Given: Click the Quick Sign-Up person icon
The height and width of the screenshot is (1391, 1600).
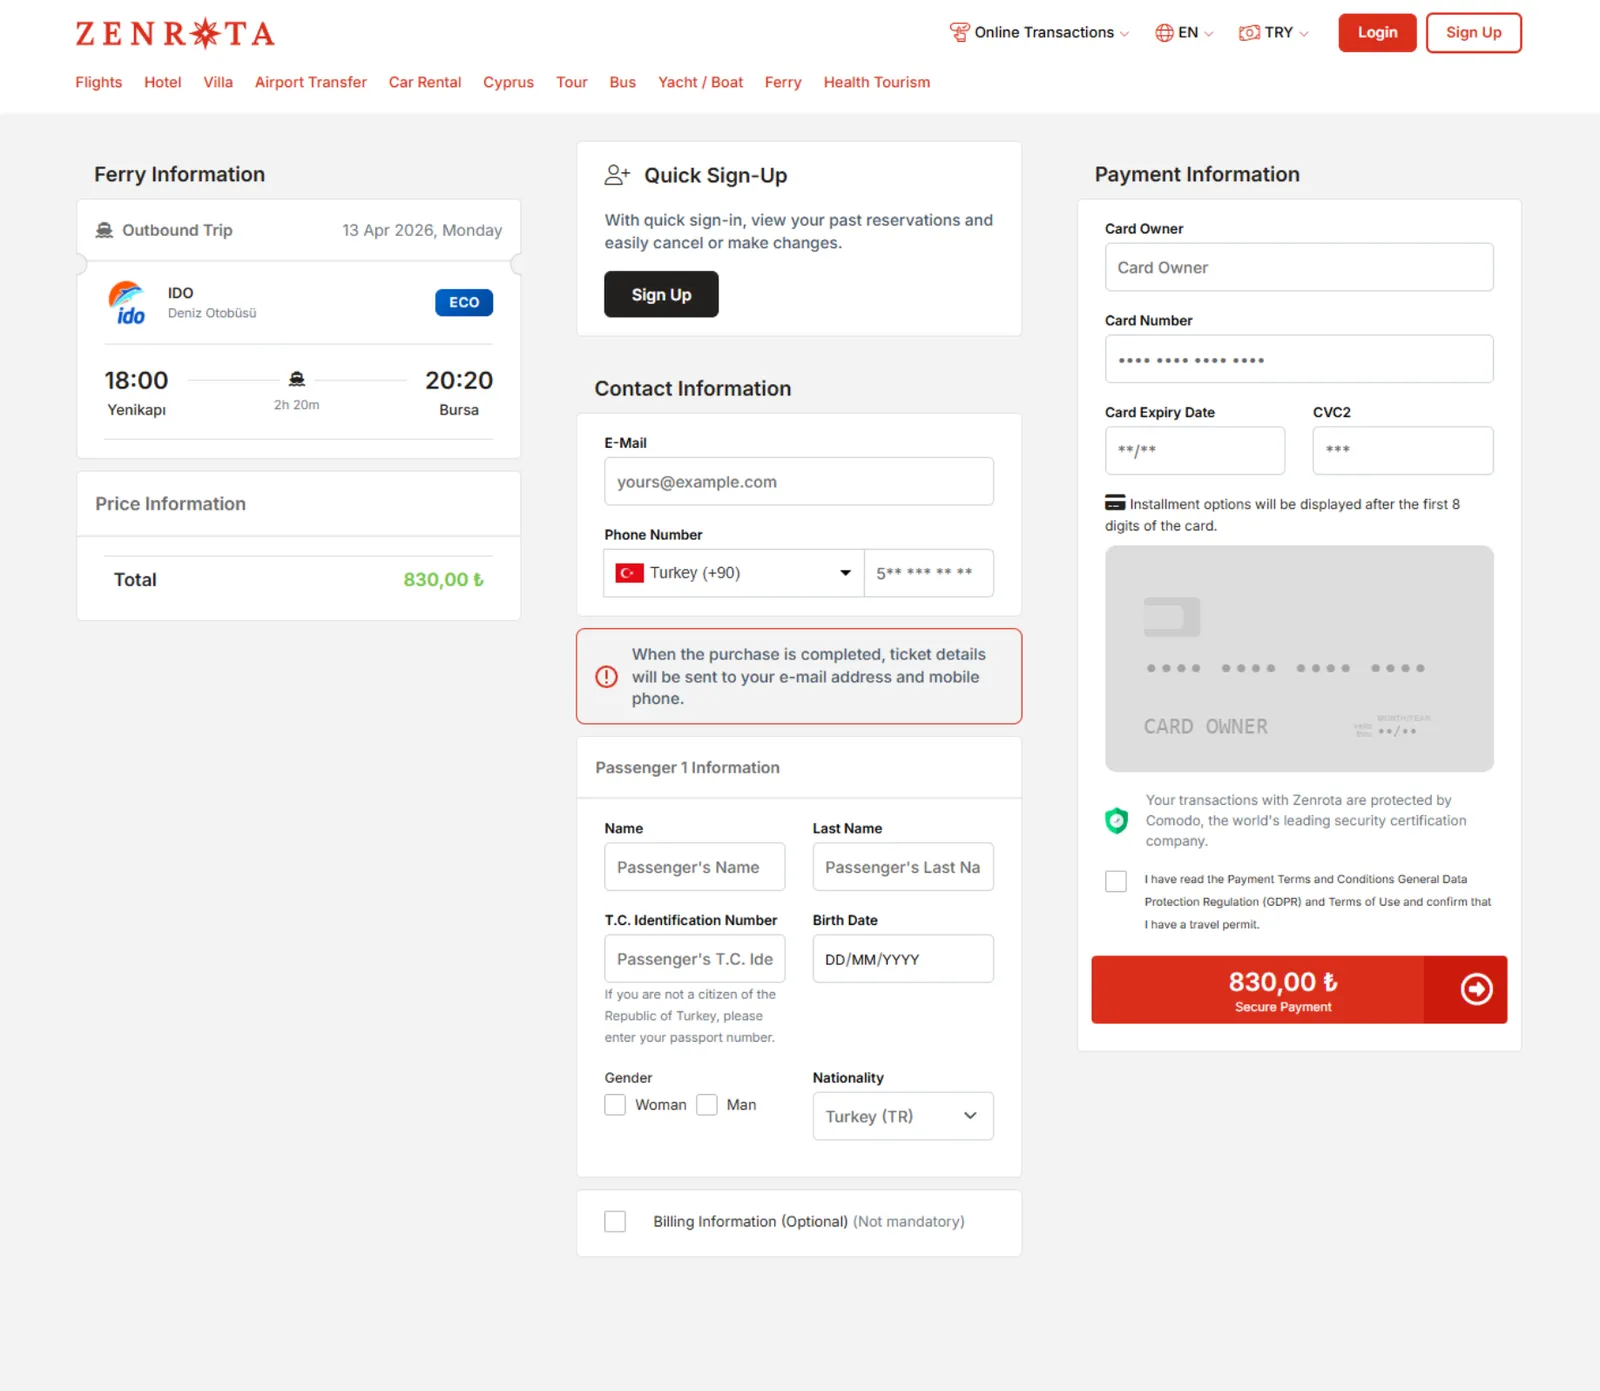Looking at the screenshot, I should coord(617,174).
